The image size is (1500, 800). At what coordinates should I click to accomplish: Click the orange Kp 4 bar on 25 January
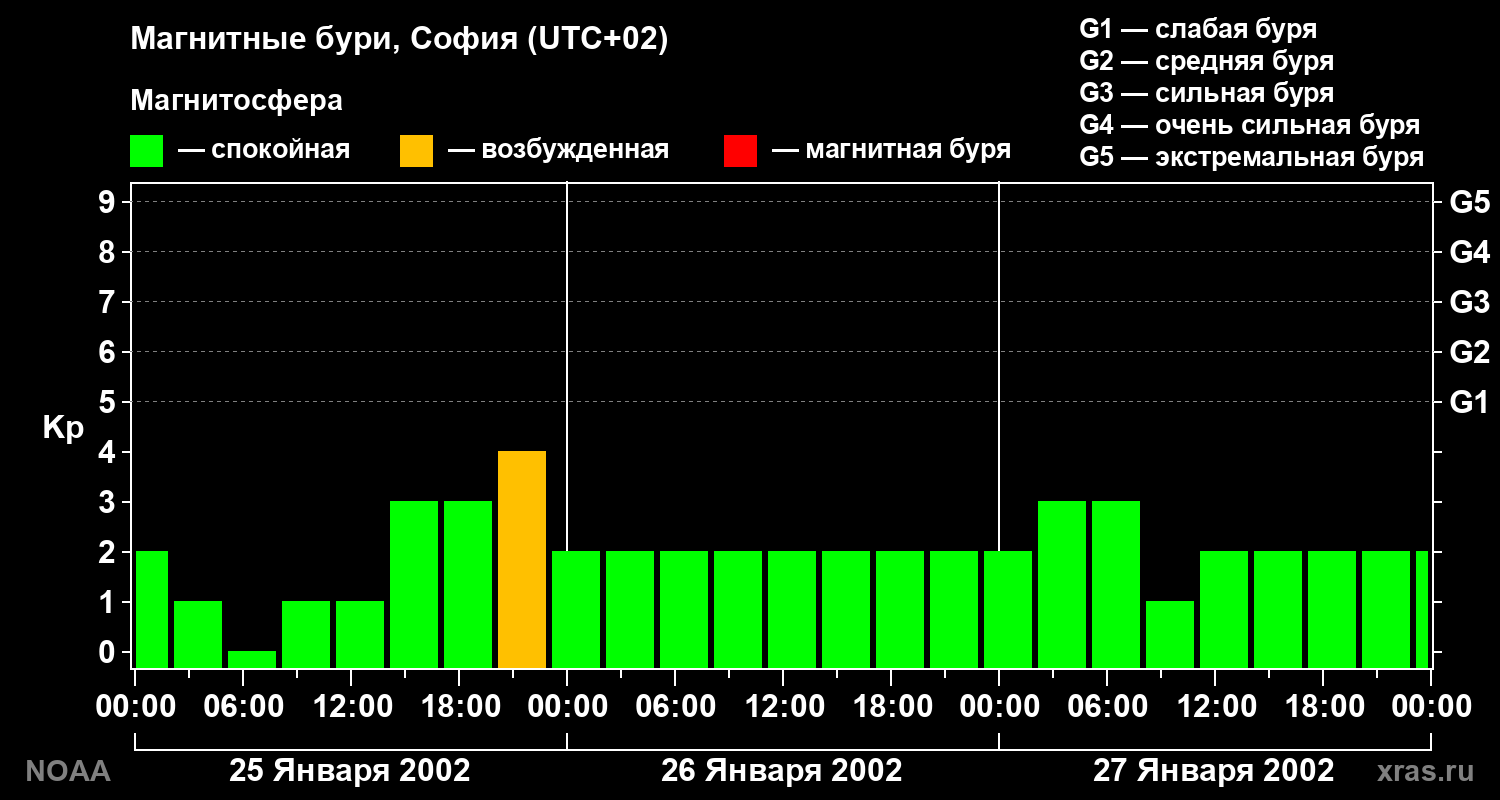[x=522, y=559]
